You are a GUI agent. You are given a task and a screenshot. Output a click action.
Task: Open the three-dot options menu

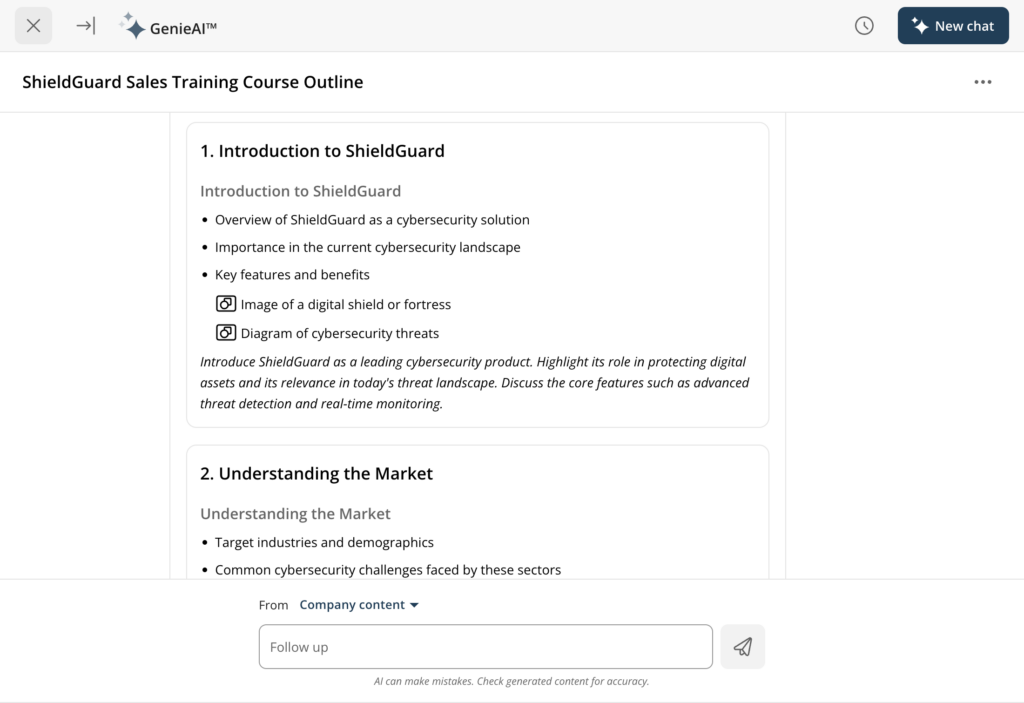pos(983,82)
